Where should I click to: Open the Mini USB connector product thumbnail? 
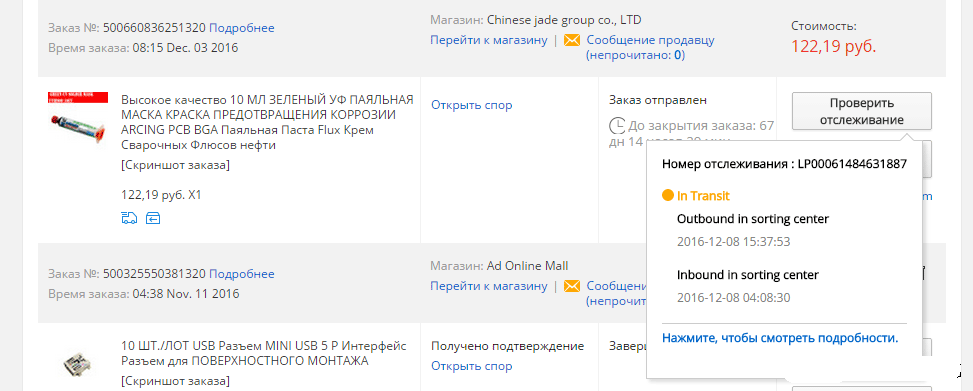[78, 364]
